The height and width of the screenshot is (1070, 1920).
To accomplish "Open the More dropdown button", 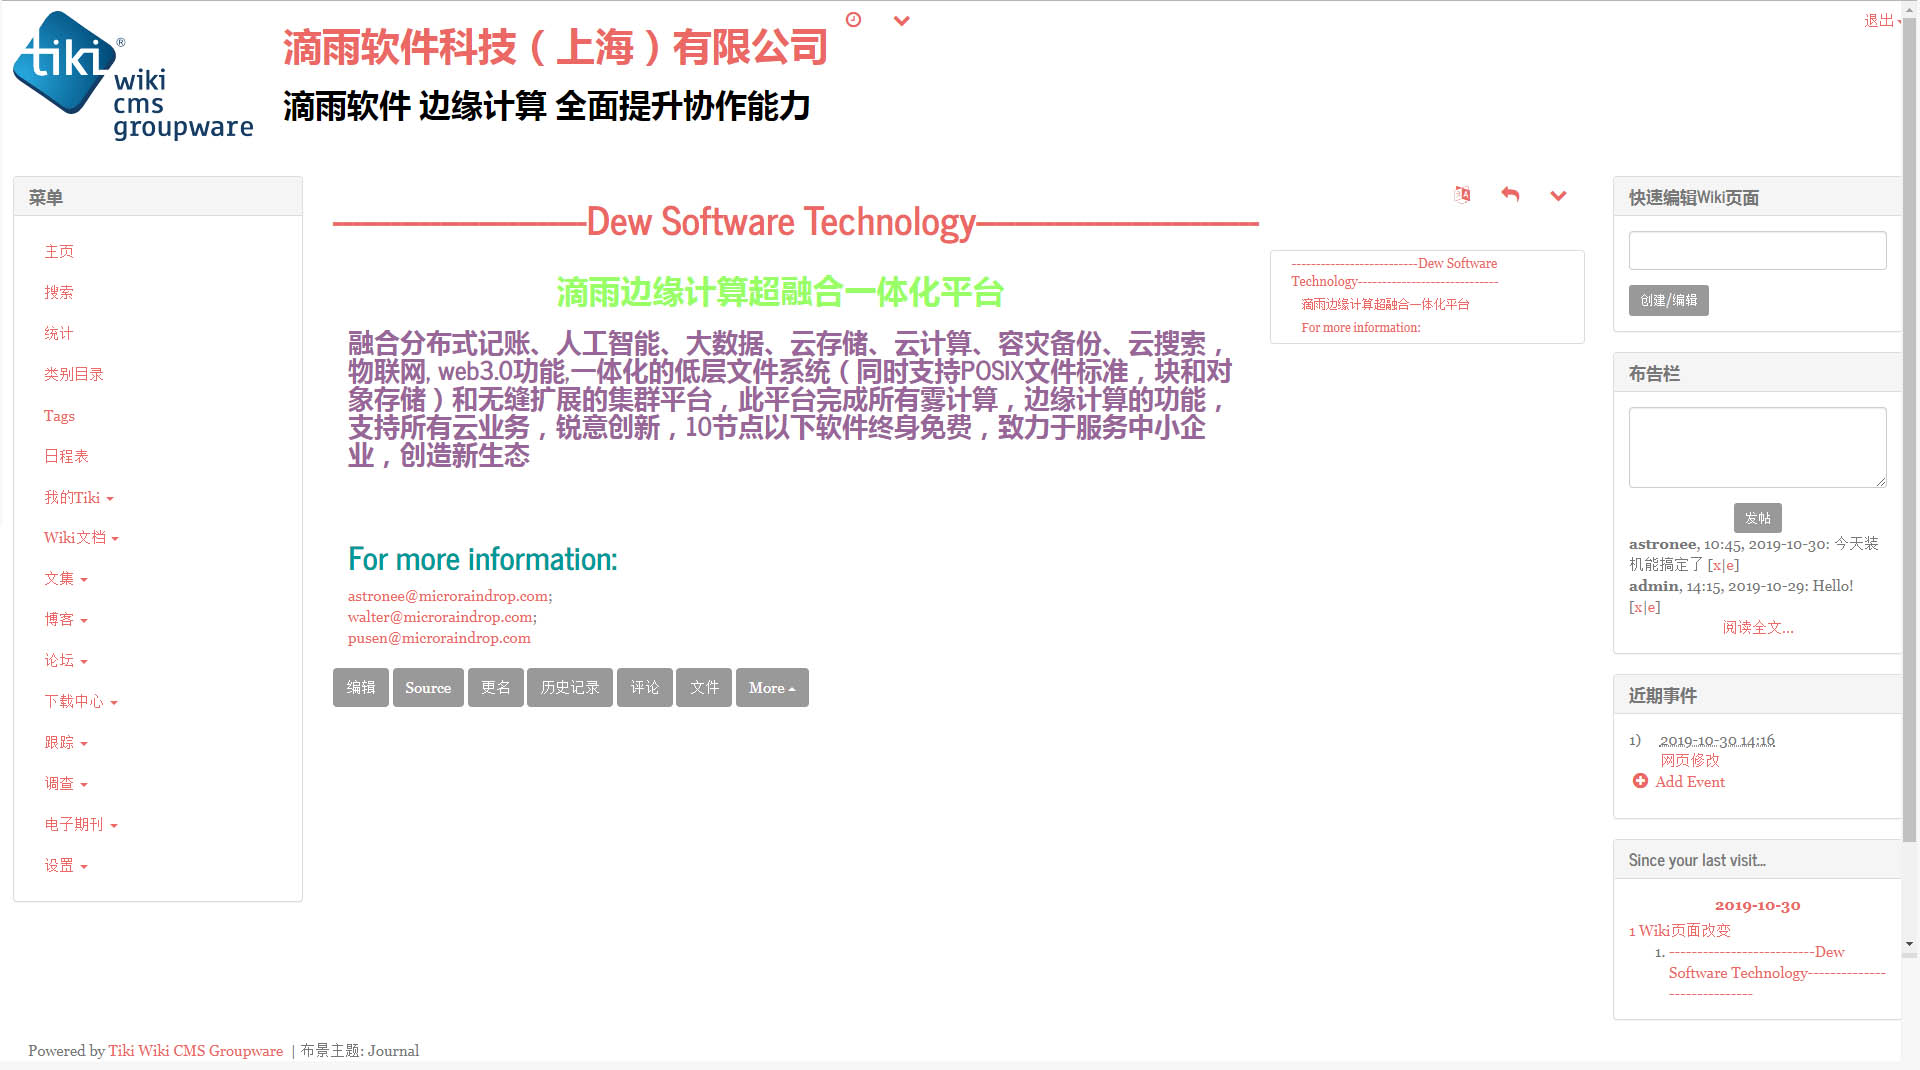I will (772, 687).
